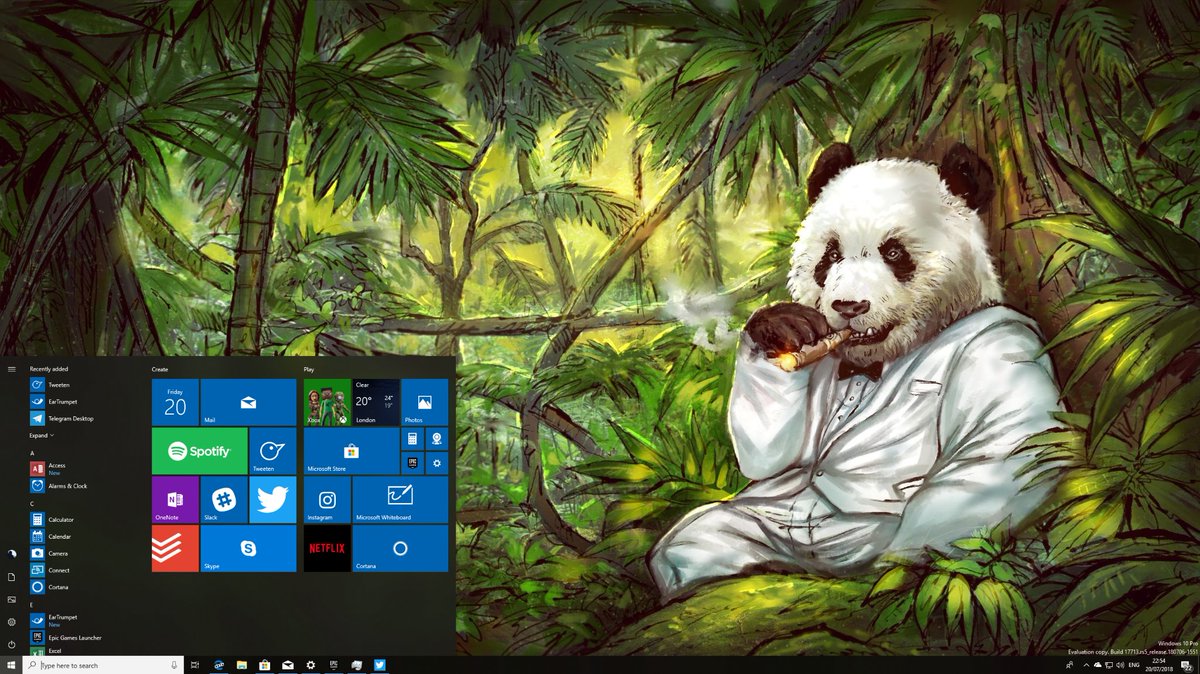Image resolution: width=1200 pixels, height=674 pixels.
Task: Open the purple OneNote tile
Action: tap(175, 500)
